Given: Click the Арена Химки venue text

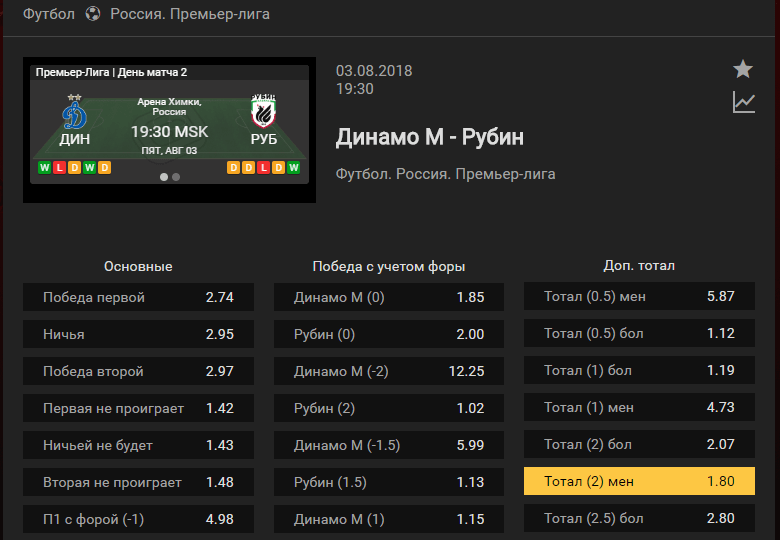Looking at the screenshot, I should (x=169, y=106).
